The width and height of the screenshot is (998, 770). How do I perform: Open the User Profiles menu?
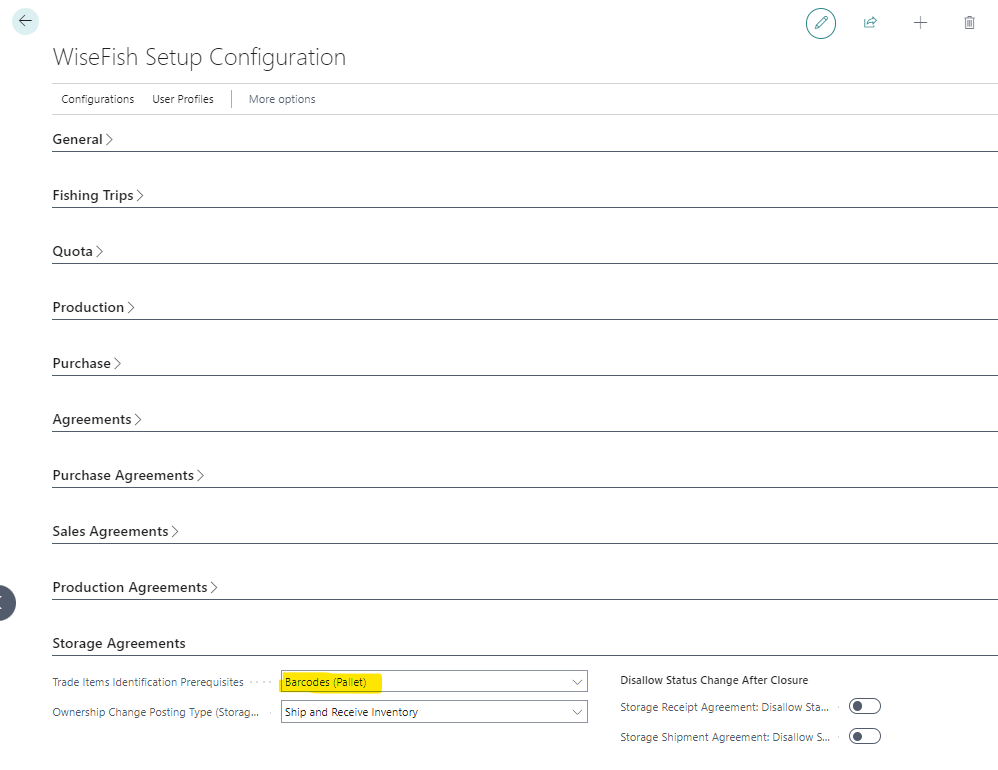coord(183,99)
